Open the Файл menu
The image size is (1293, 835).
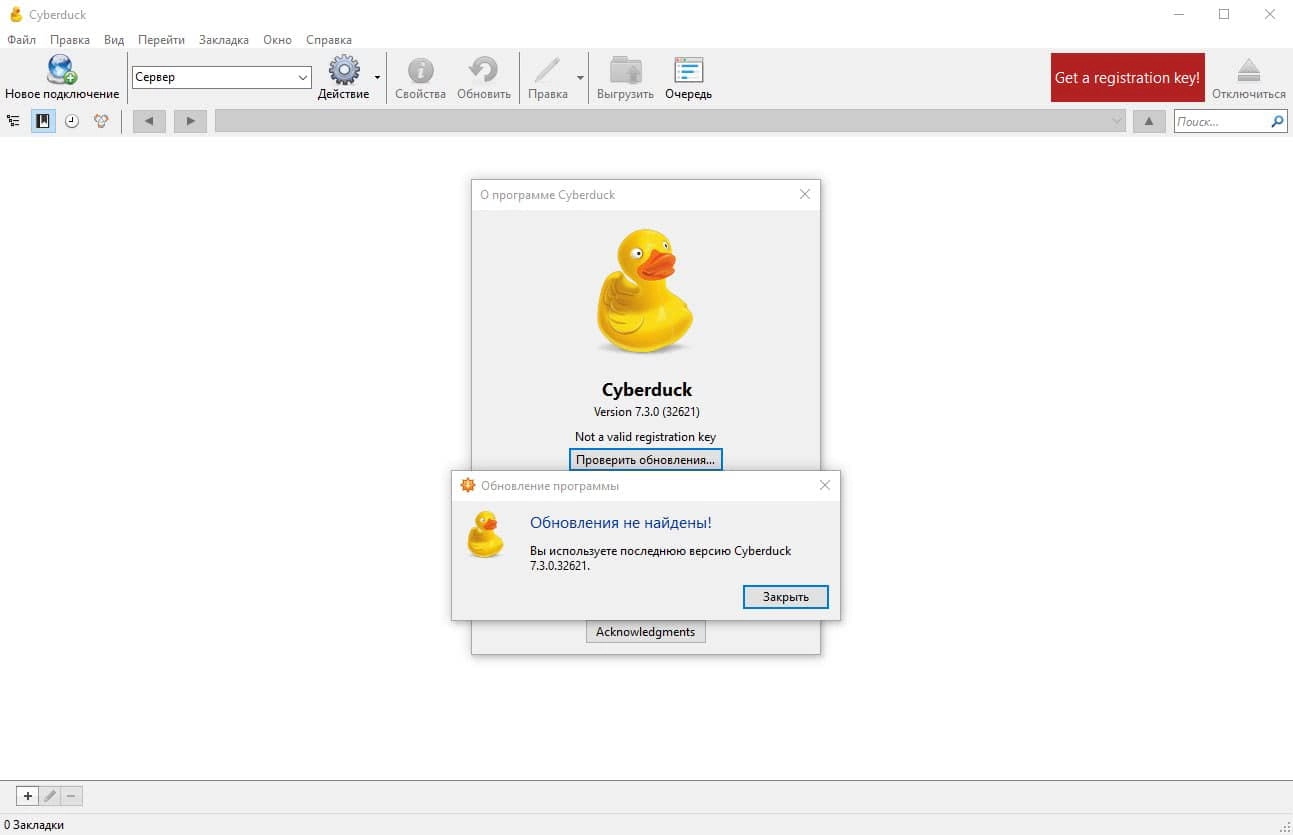(x=21, y=40)
